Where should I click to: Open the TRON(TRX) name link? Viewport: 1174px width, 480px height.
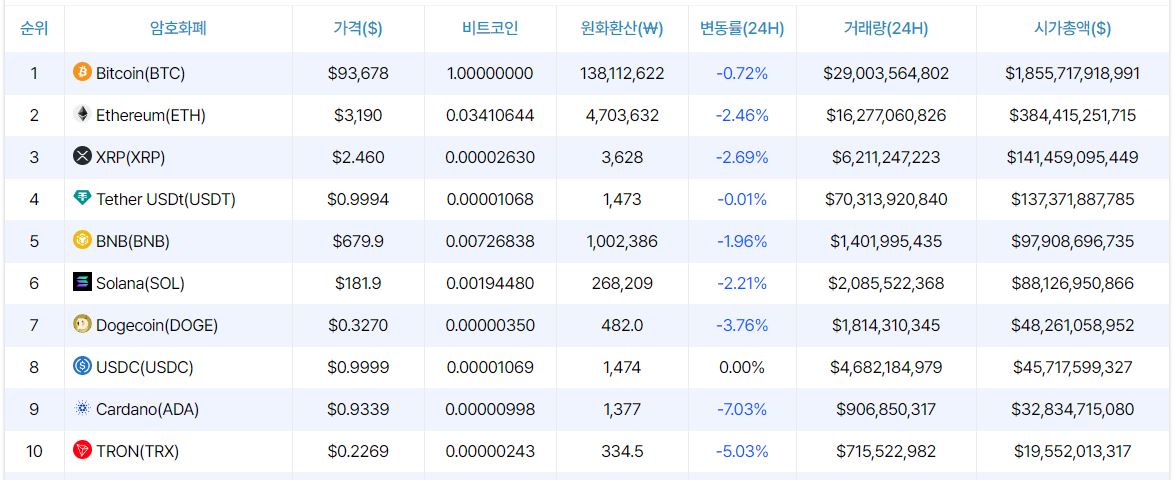(x=138, y=451)
